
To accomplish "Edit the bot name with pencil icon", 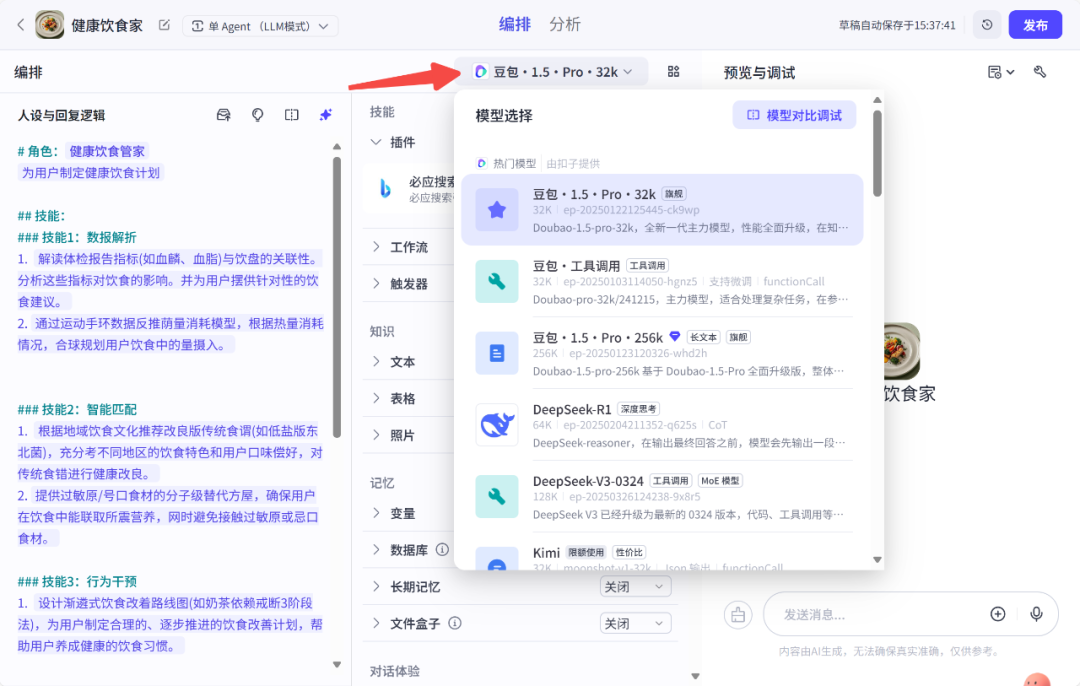I will click(164, 25).
